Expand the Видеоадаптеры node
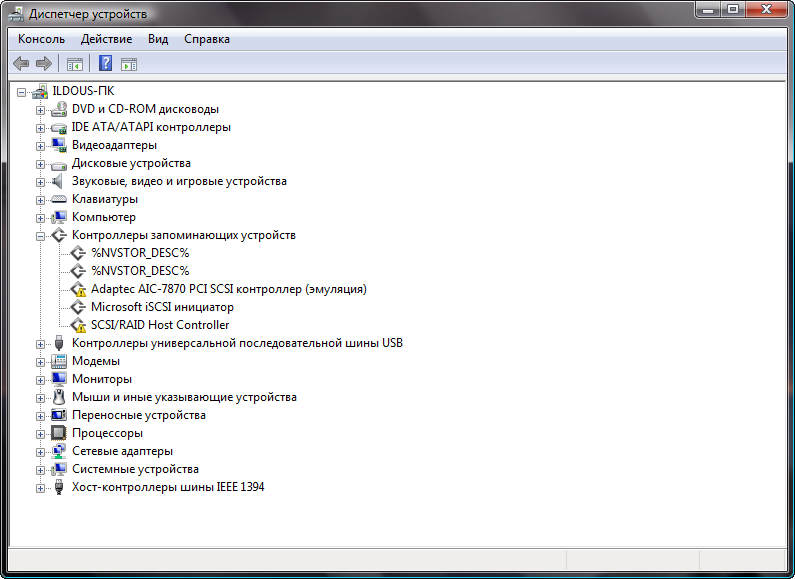 (x=41, y=145)
